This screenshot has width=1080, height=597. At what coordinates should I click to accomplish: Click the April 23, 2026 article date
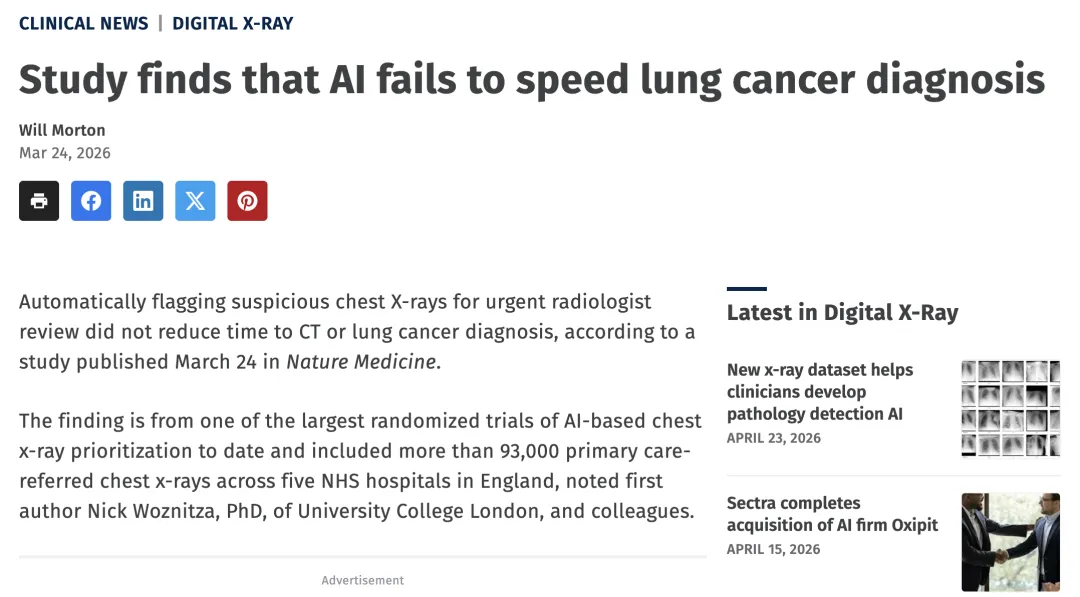point(773,438)
